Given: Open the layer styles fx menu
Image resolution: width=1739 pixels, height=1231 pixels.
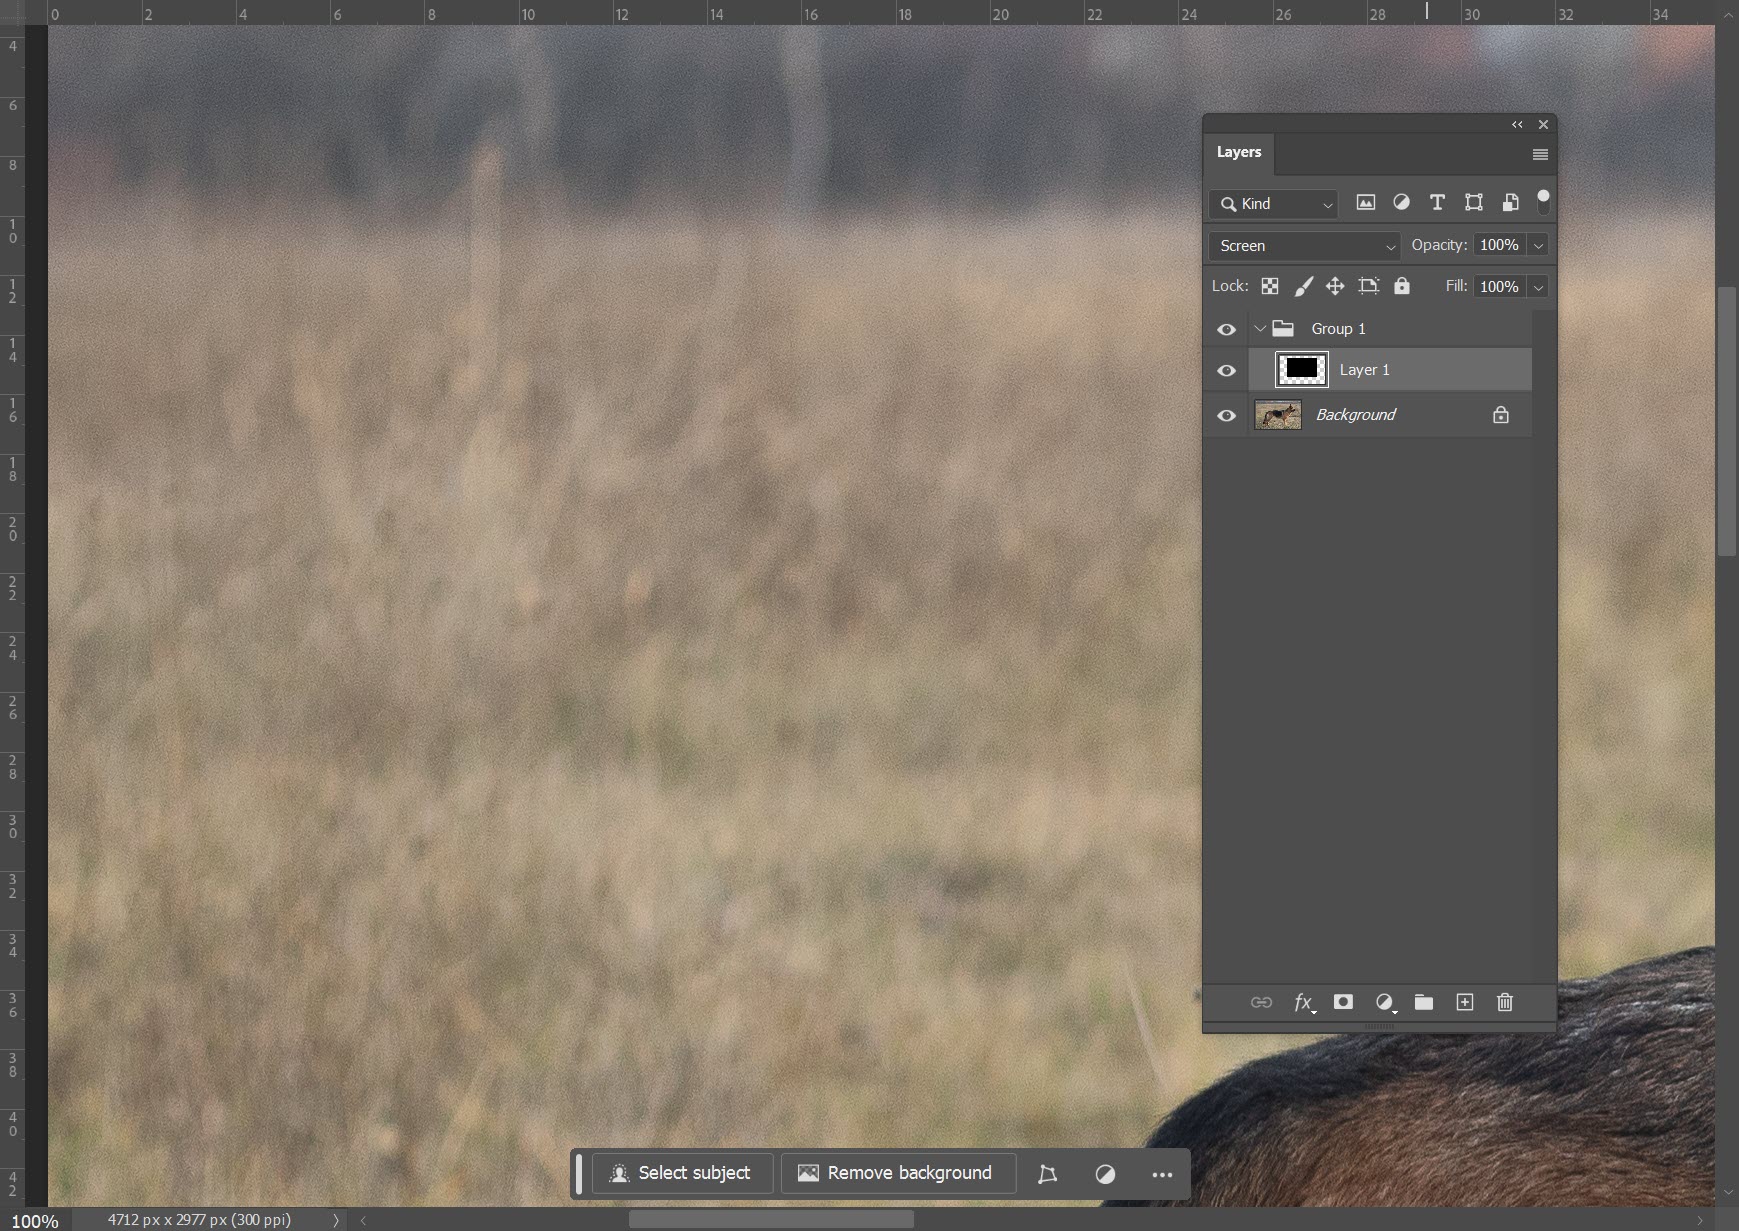Looking at the screenshot, I should (x=1302, y=1003).
